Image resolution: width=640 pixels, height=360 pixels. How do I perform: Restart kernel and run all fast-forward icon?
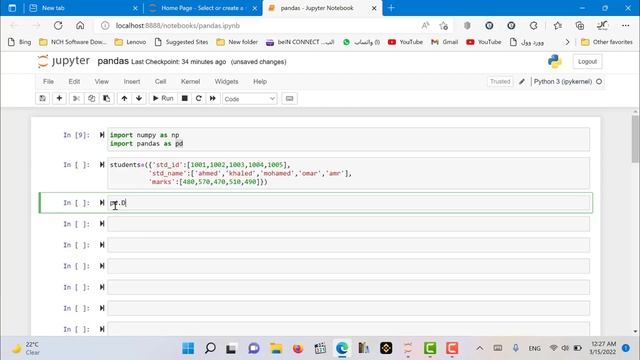tap(213, 98)
